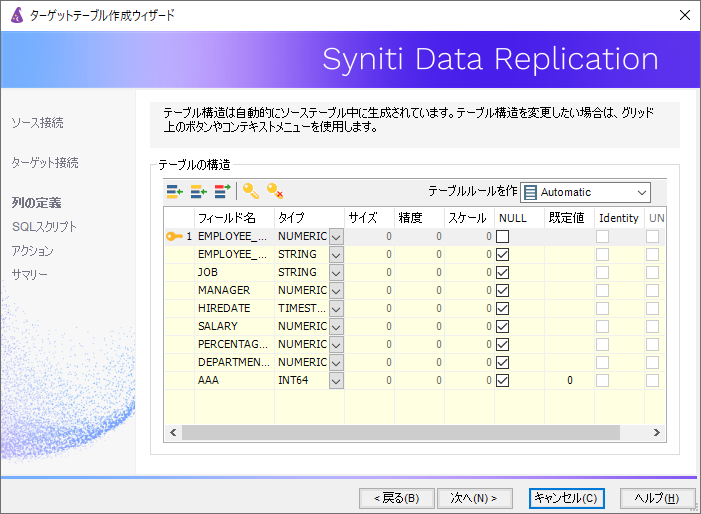Click the grid scrollbar right arrow
Image resolution: width=701 pixels, height=514 pixels.
click(x=657, y=433)
